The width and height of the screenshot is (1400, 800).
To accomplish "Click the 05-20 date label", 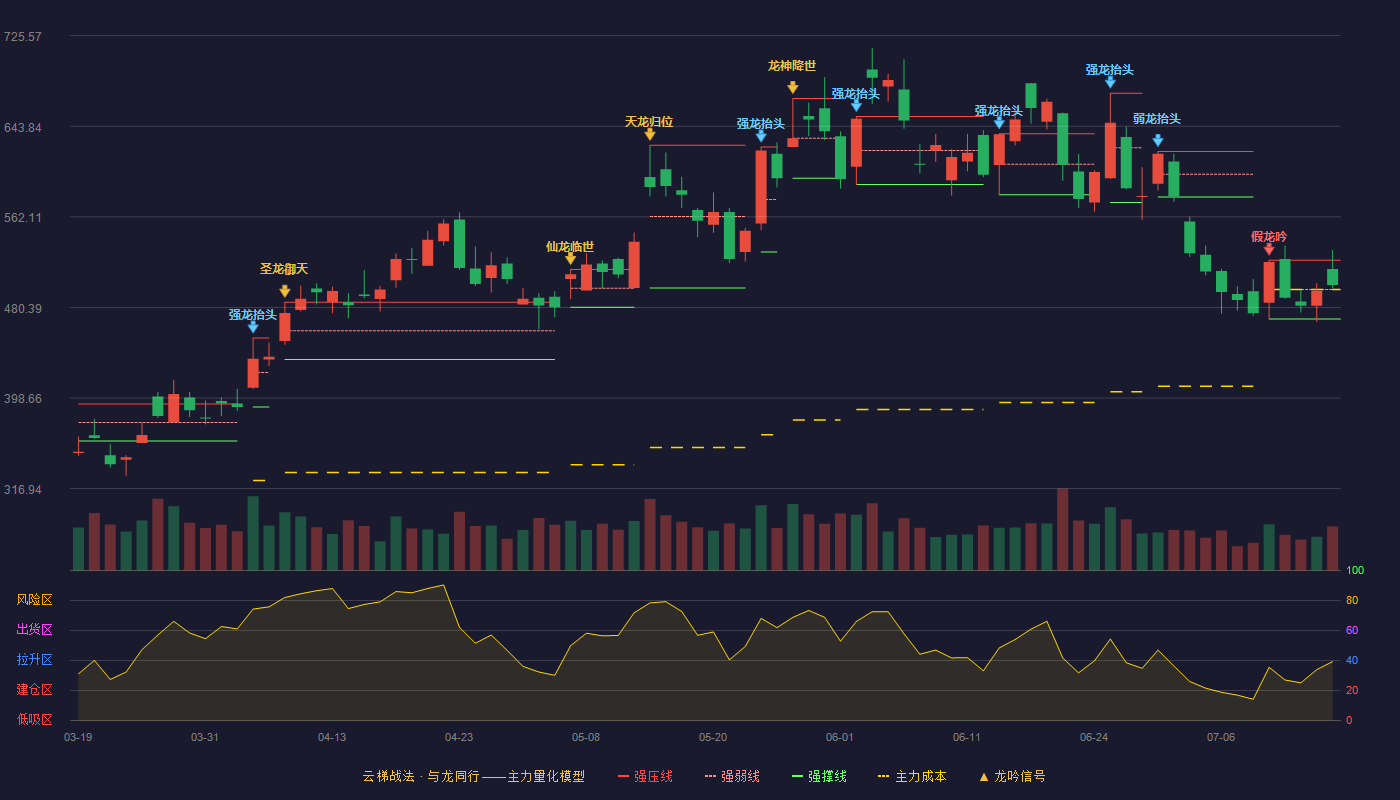I will click(x=713, y=737).
